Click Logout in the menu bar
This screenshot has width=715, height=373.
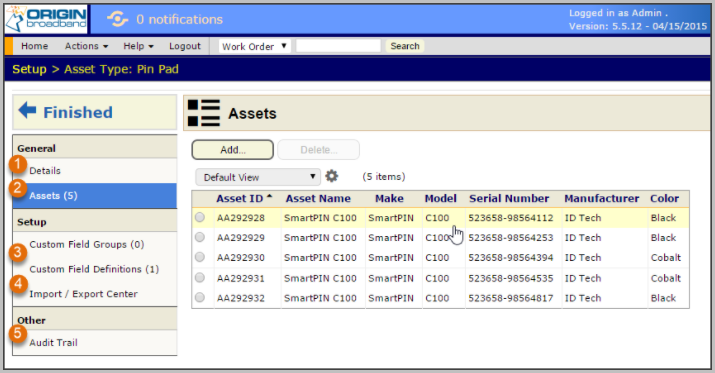coord(185,46)
